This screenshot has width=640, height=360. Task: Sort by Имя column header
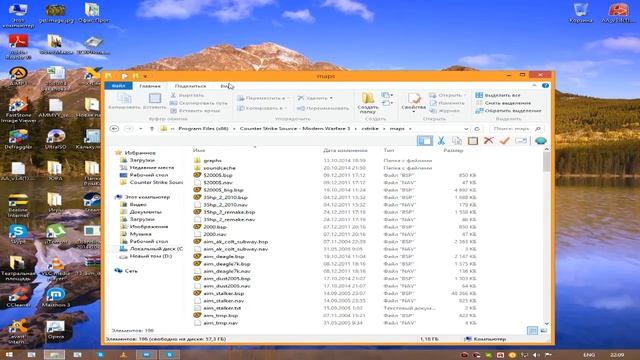pos(199,150)
